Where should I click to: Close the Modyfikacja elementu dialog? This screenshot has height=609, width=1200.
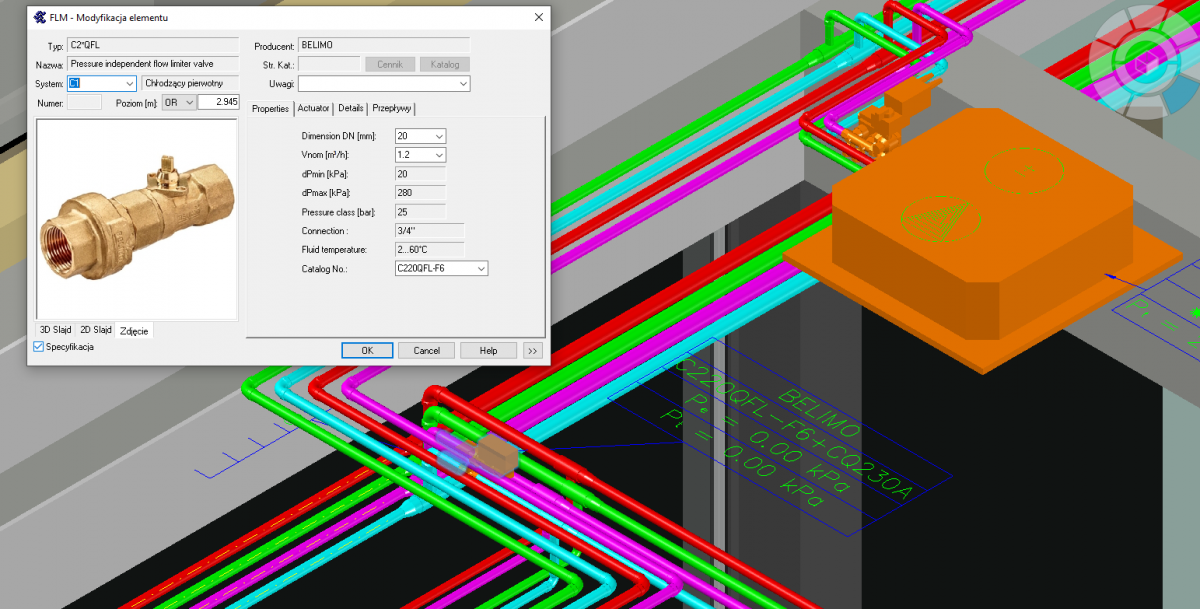tap(539, 17)
